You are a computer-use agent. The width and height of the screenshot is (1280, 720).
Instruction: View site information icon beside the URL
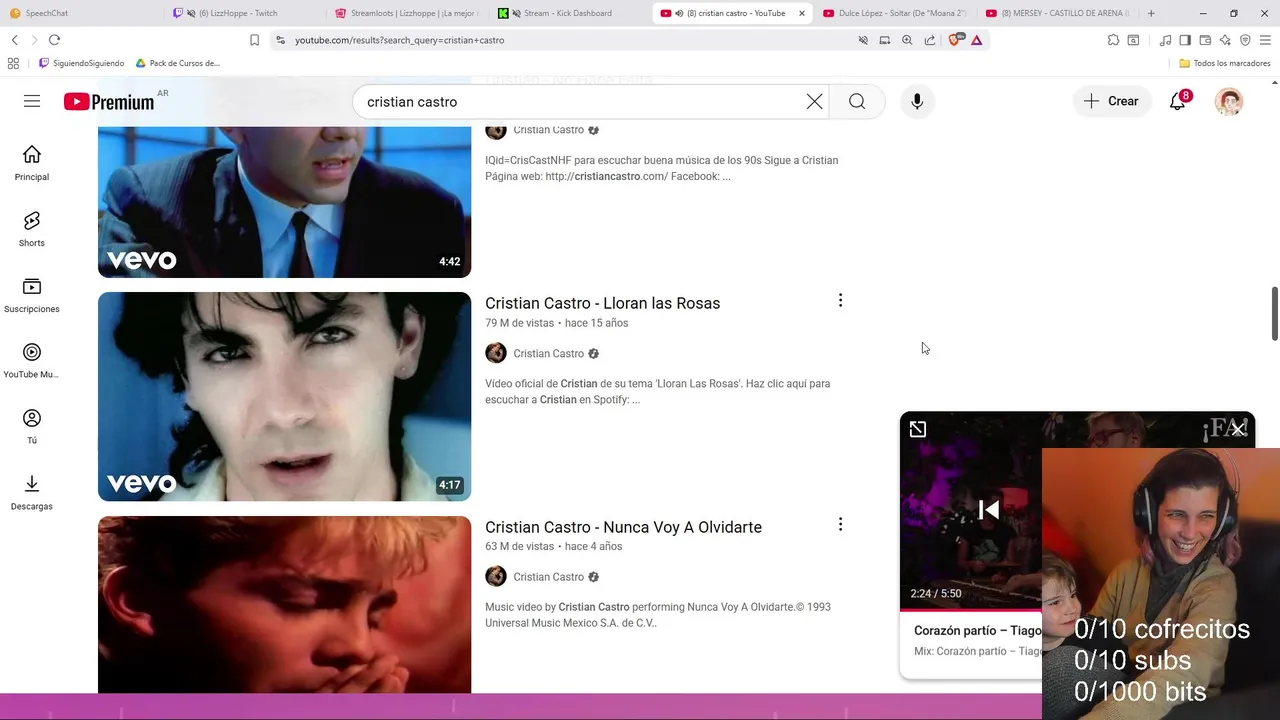point(280,40)
